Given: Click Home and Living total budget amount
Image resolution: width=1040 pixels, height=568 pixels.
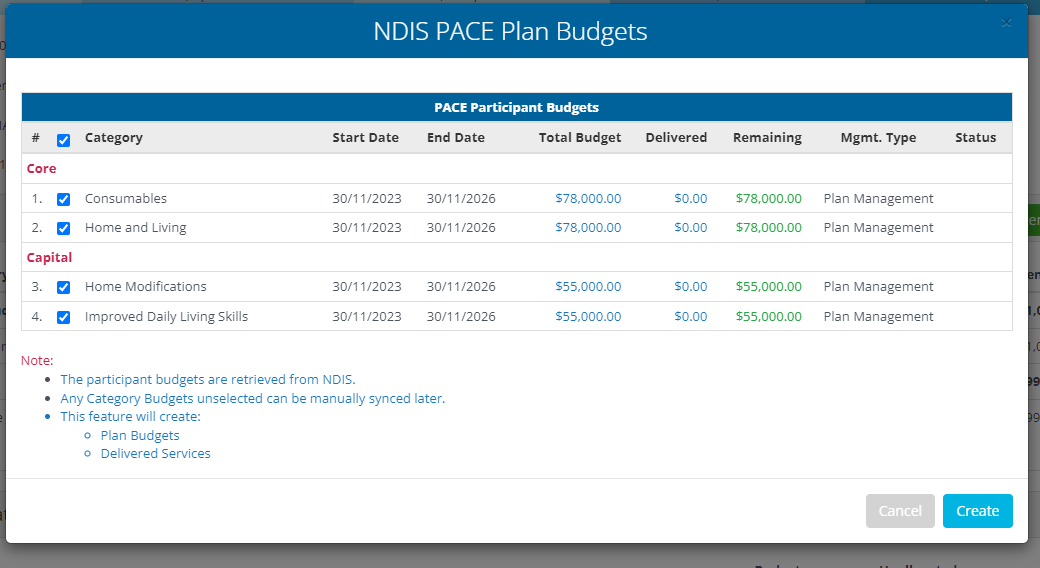Looking at the screenshot, I should pyautogui.click(x=588, y=228).
